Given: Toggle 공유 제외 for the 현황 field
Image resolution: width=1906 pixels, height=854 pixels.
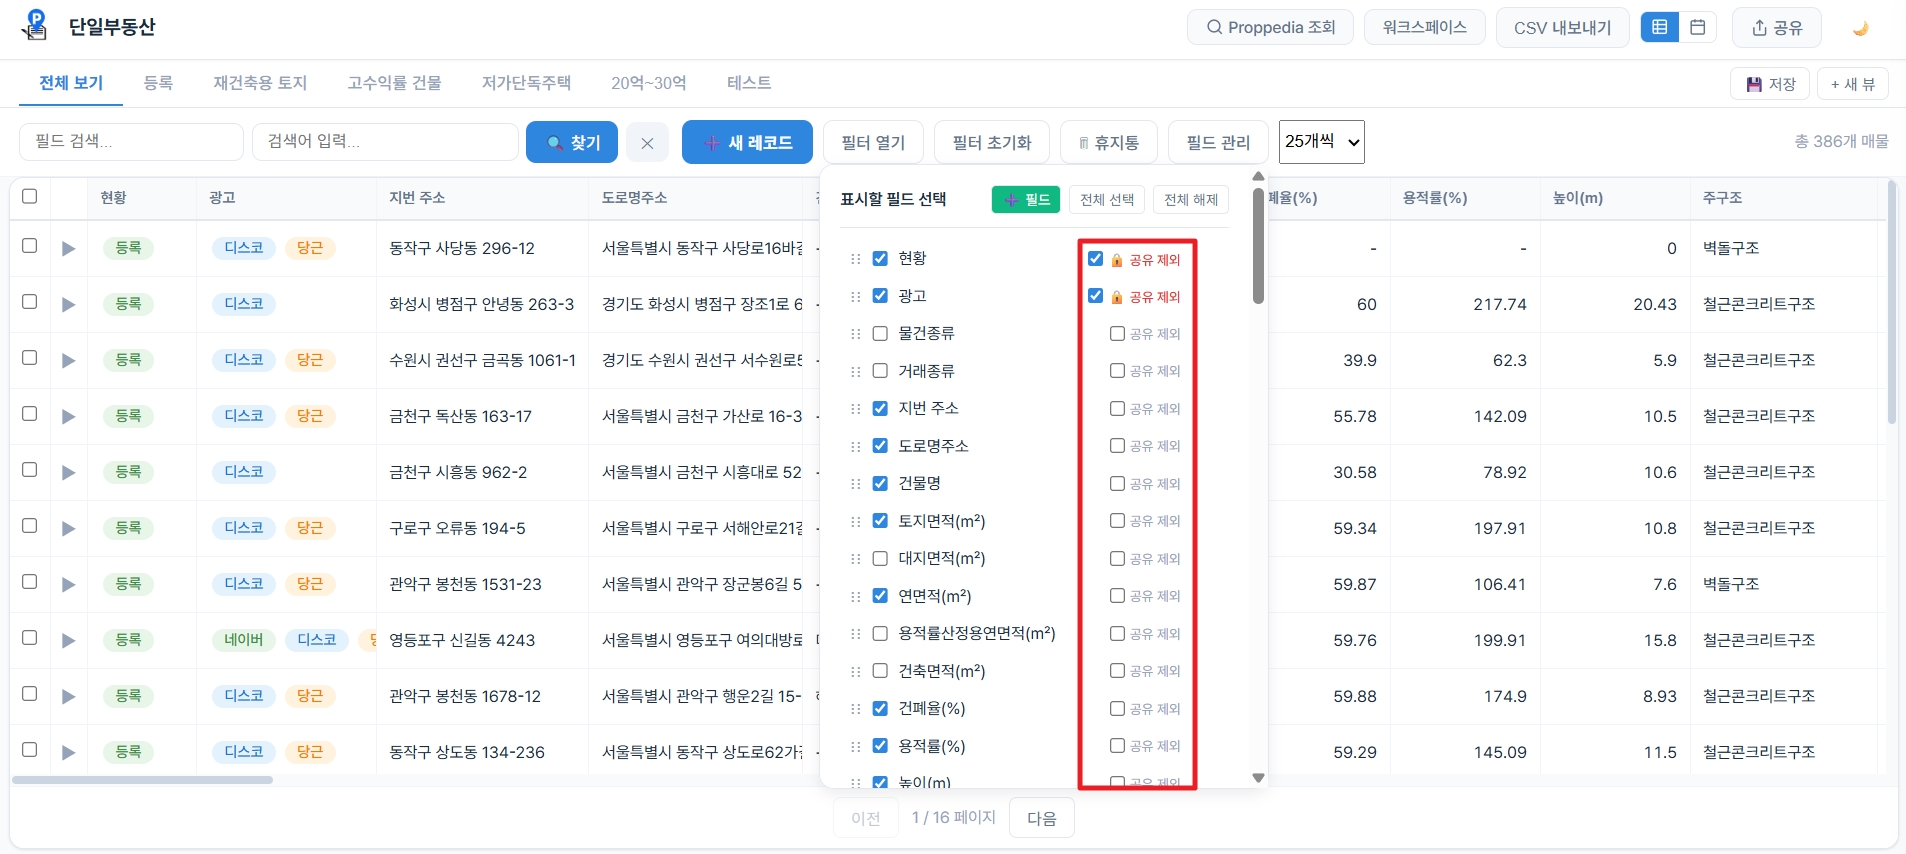Looking at the screenshot, I should 1095,258.
